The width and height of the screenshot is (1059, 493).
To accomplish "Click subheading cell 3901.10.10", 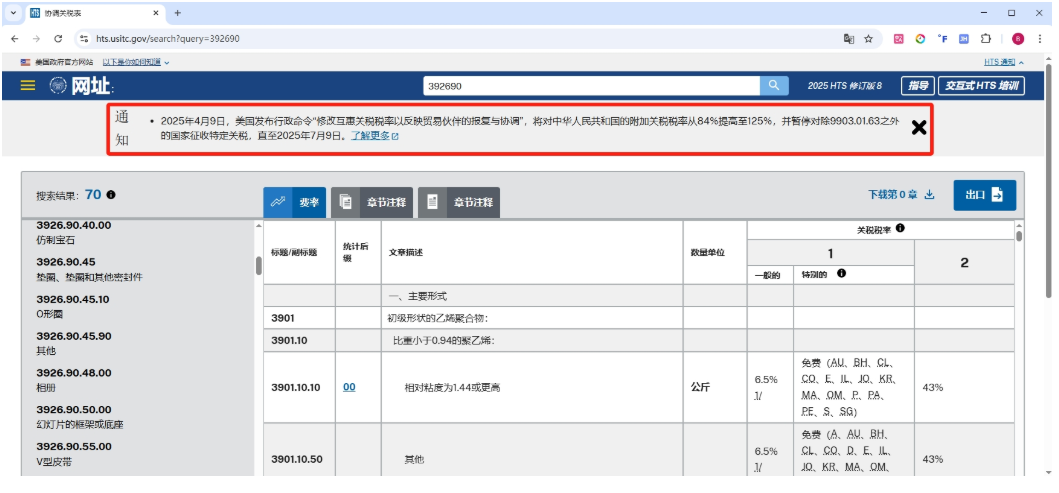I will pos(299,387).
